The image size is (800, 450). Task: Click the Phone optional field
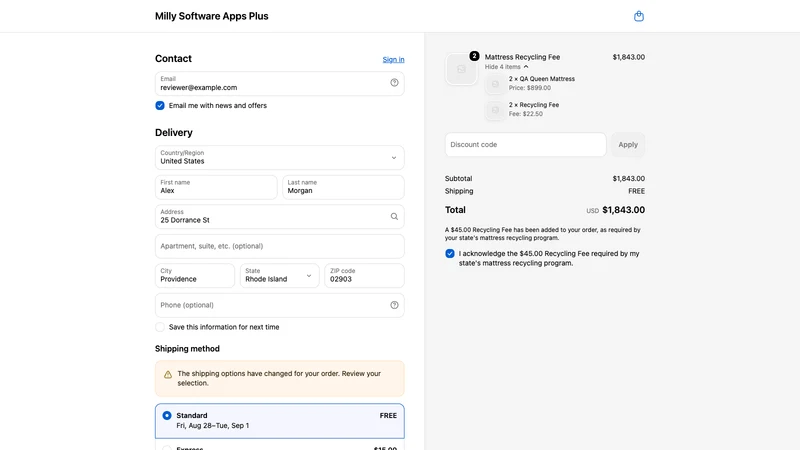coord(280,305)
